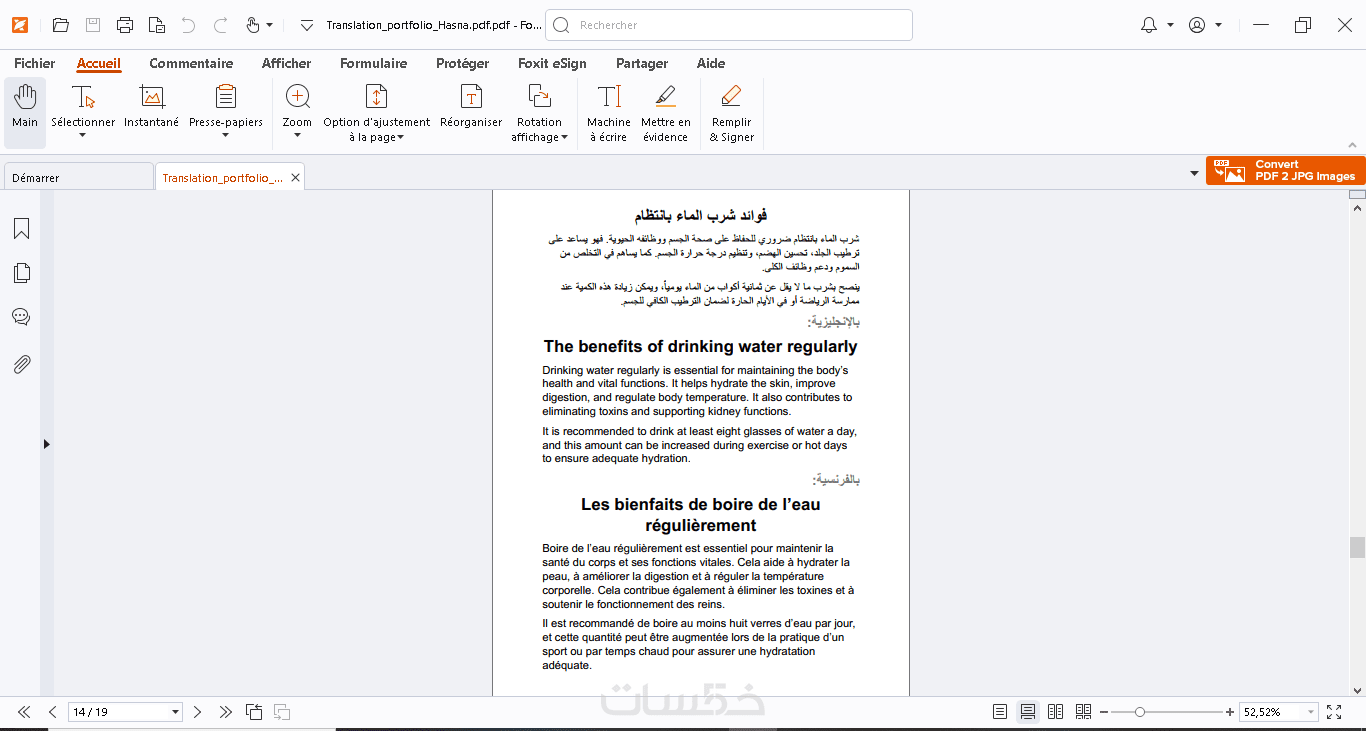Expand the Customize Quick Access toolbar arrow
The width and height of the screenshot is (1366, 731).
point(307,25)
